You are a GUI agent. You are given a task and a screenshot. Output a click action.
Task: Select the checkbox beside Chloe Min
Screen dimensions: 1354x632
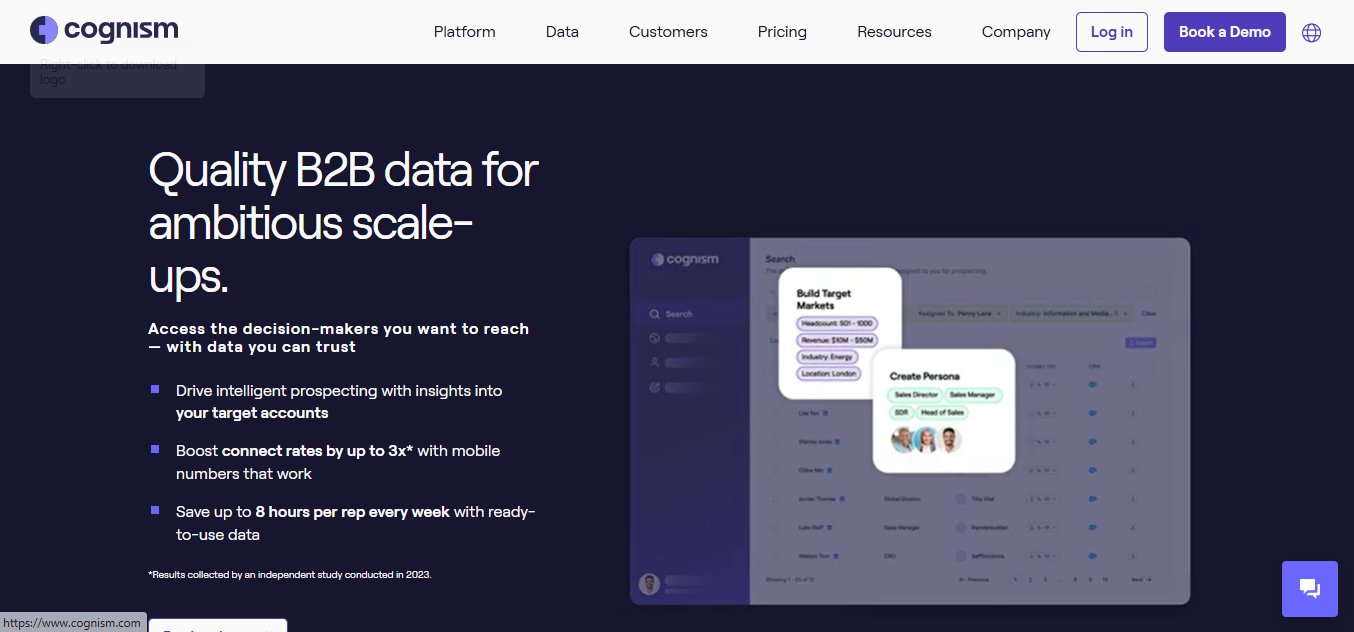tap(775, 470)
